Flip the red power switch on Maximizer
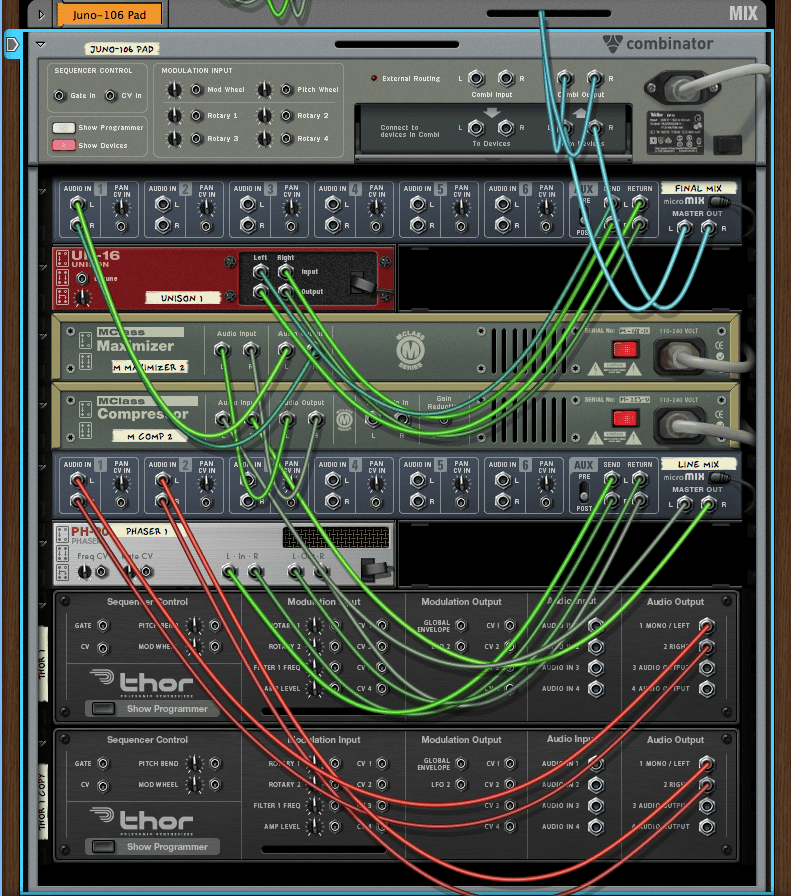This screenshot has height=896, width=791. click(x=625, y=349)
